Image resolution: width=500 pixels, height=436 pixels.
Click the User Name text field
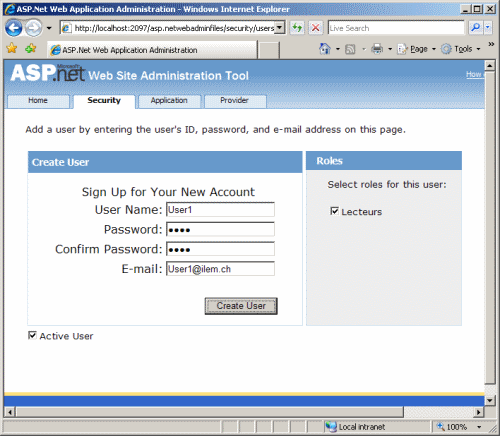coord(220,210)
